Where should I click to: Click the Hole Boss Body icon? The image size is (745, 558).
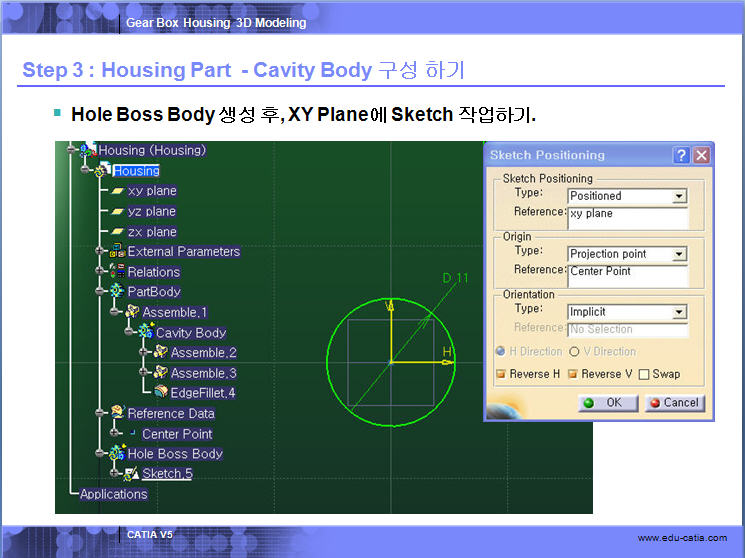tap(117, 454)
